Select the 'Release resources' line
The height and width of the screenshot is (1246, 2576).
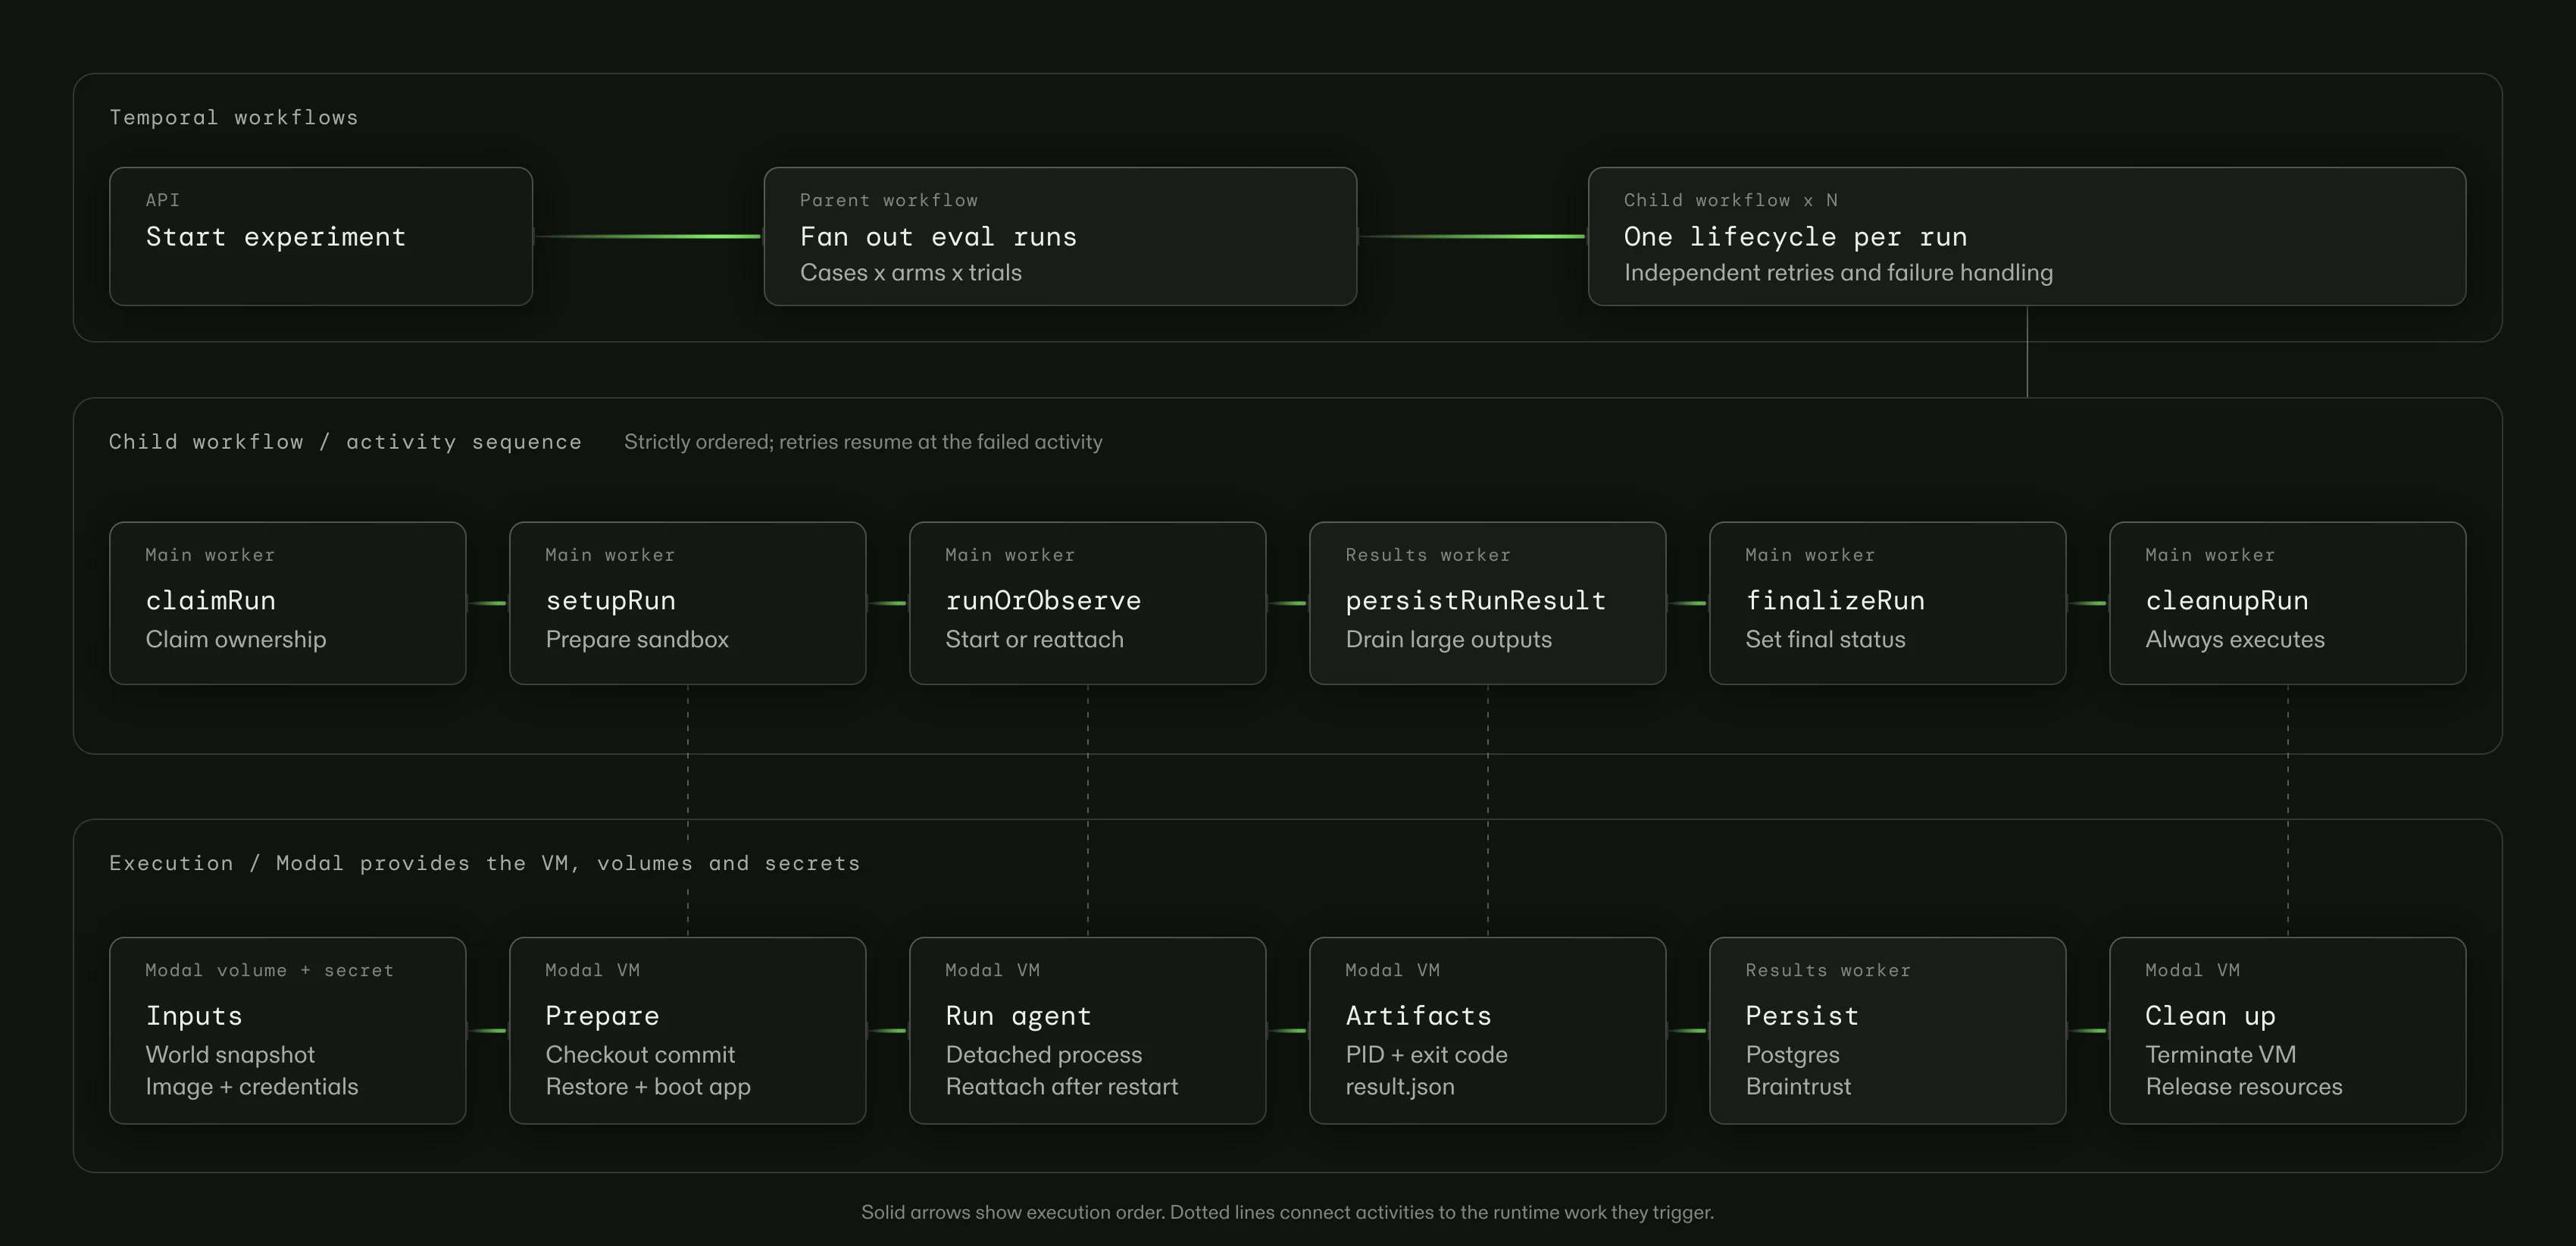coord(2244,1086)
